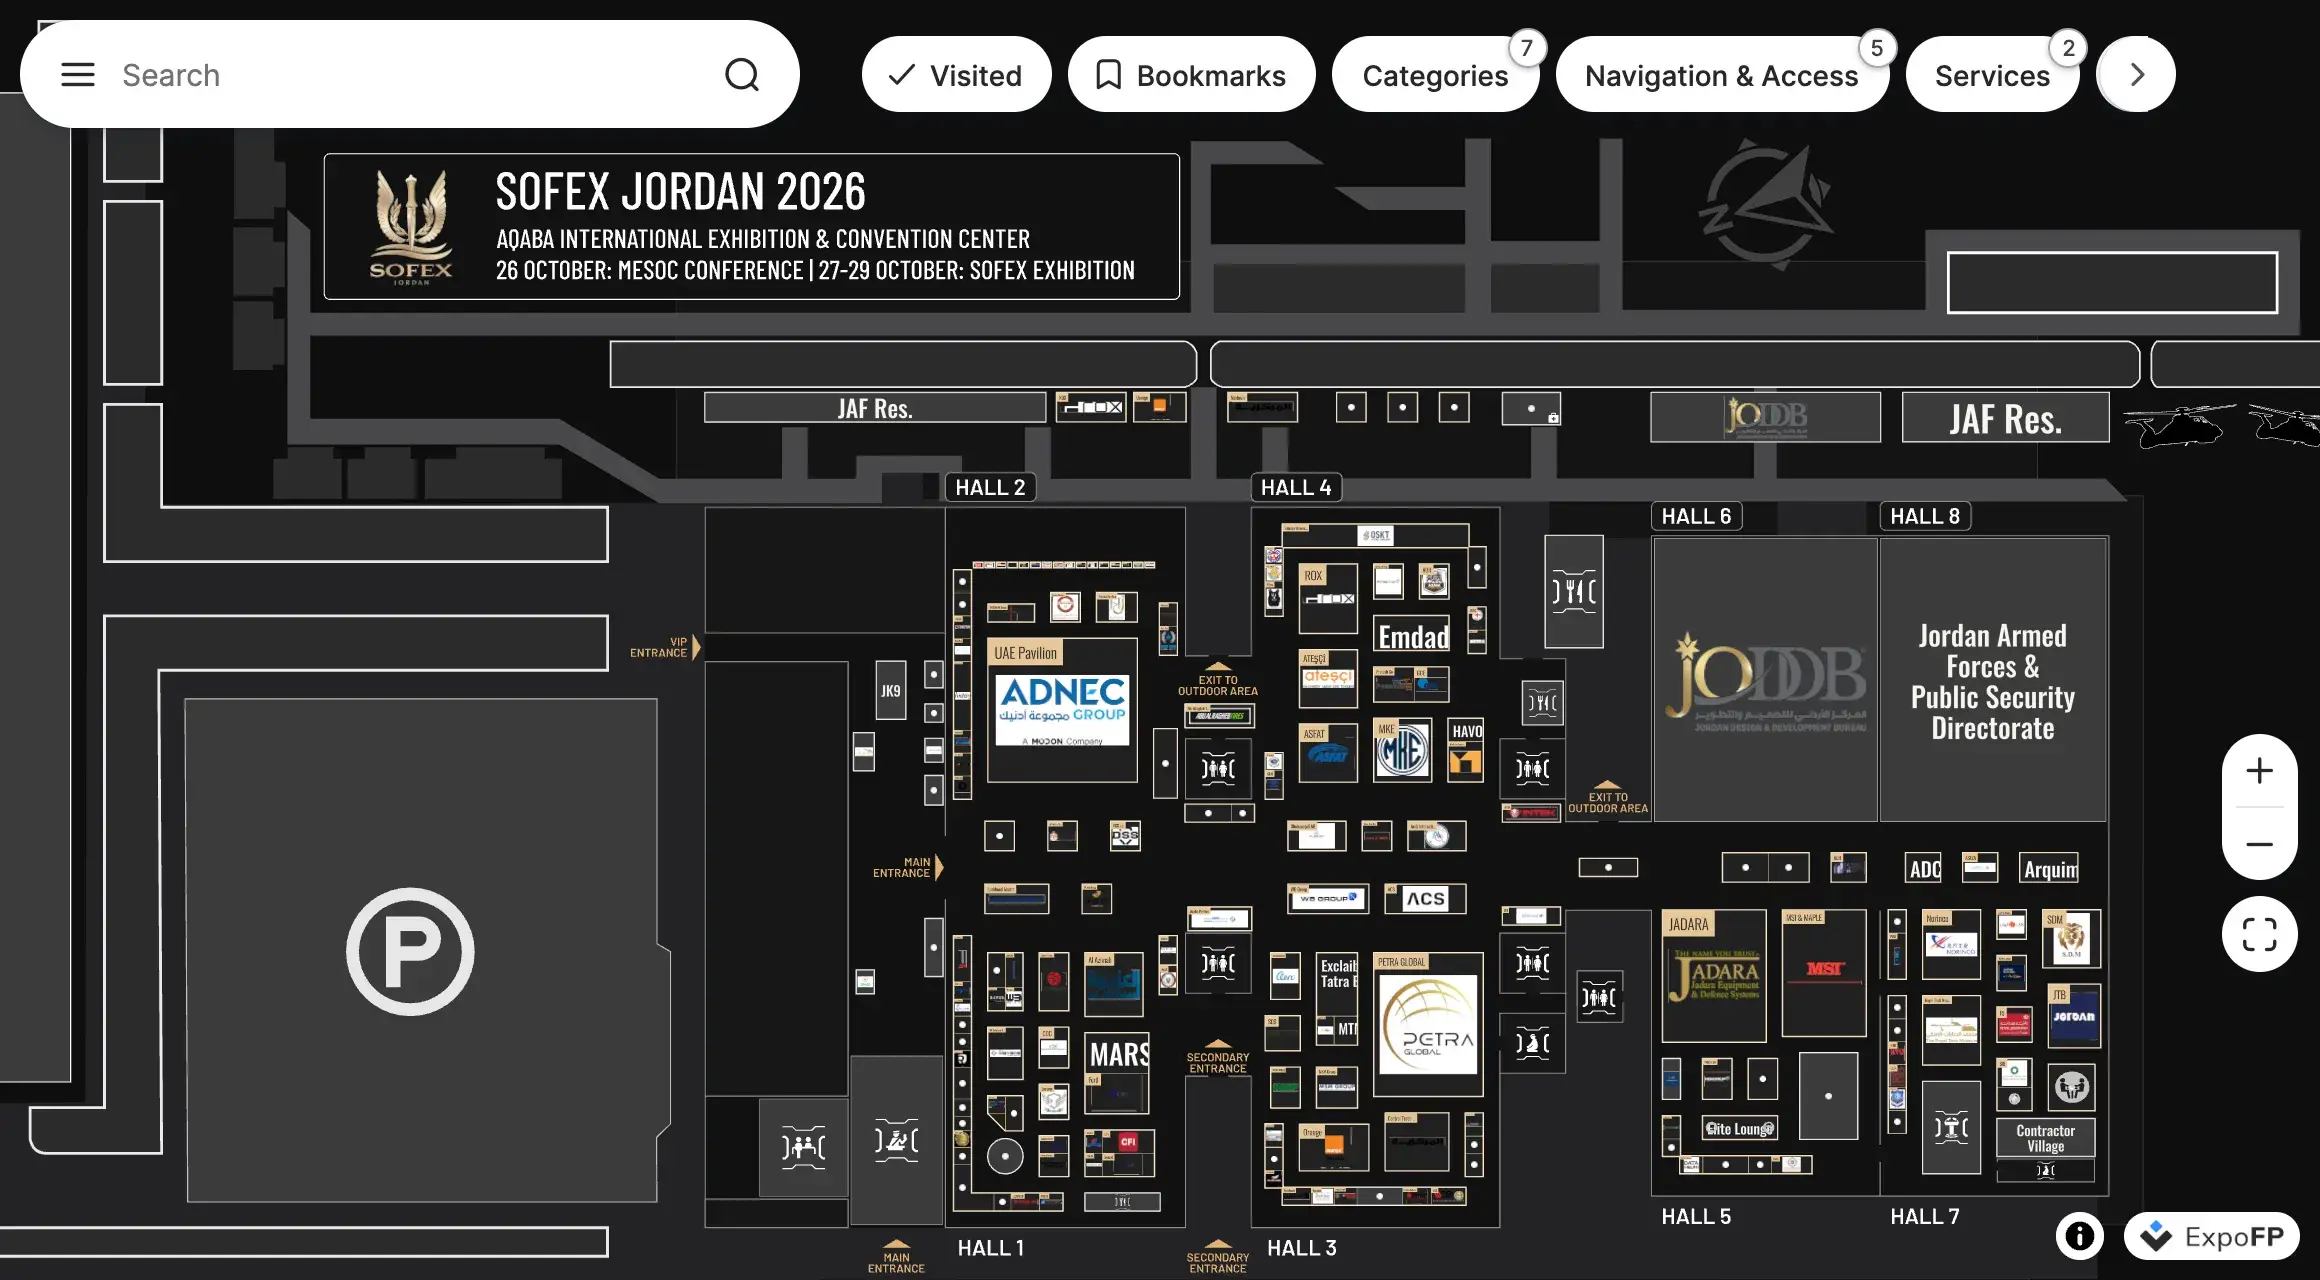Expand the Categories filter
Viewport: 2320px width, 1280px height.
pyautogui.click(x=1435, y=75)
